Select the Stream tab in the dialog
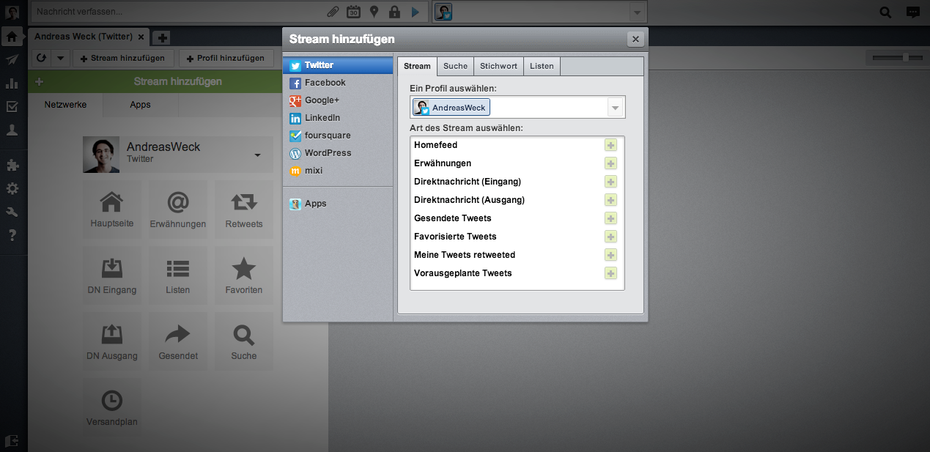Screen dimensions: 930x452 tap(417, 66)
